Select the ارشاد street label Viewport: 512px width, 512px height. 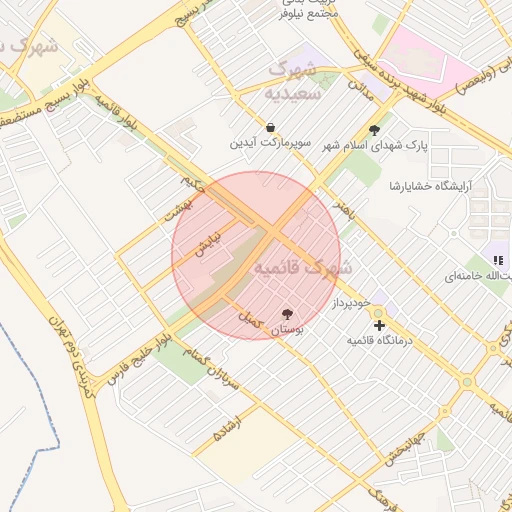227,428
